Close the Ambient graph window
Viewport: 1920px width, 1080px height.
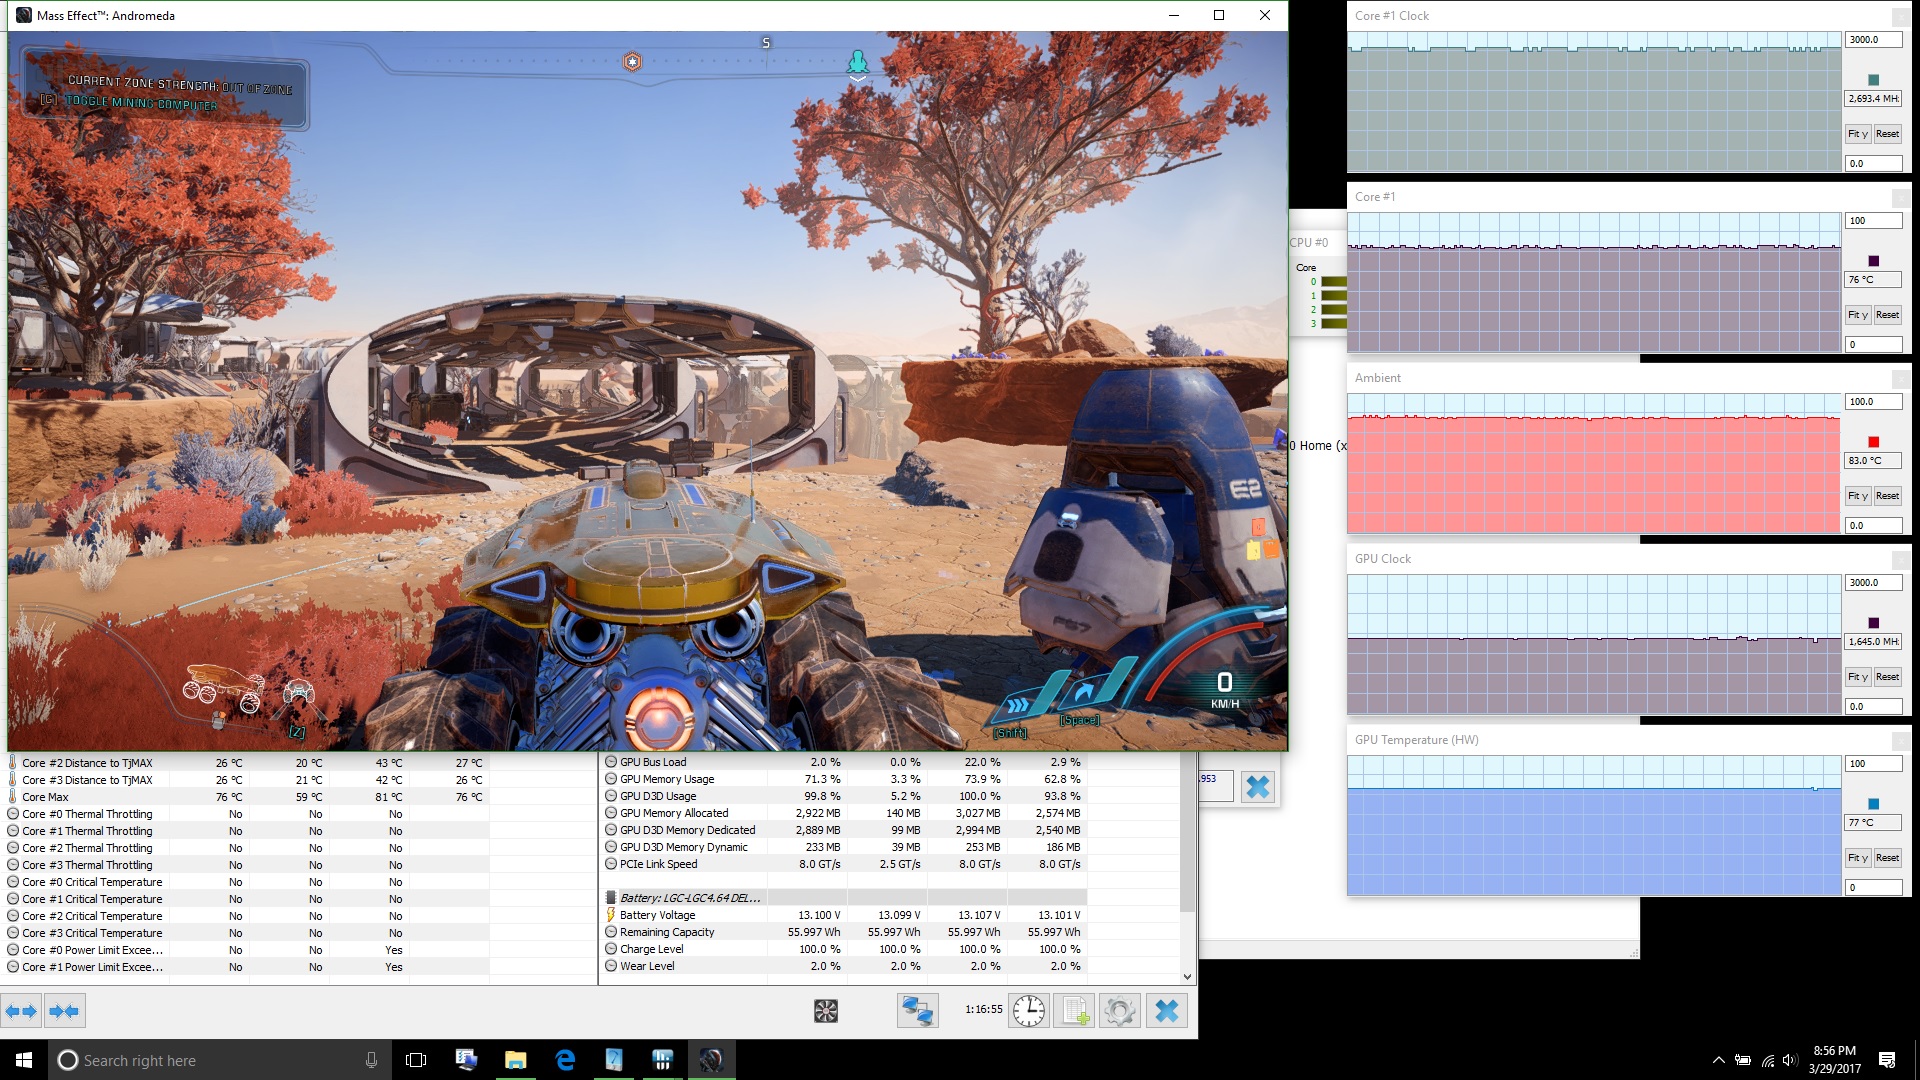[x=1900, y=379]
